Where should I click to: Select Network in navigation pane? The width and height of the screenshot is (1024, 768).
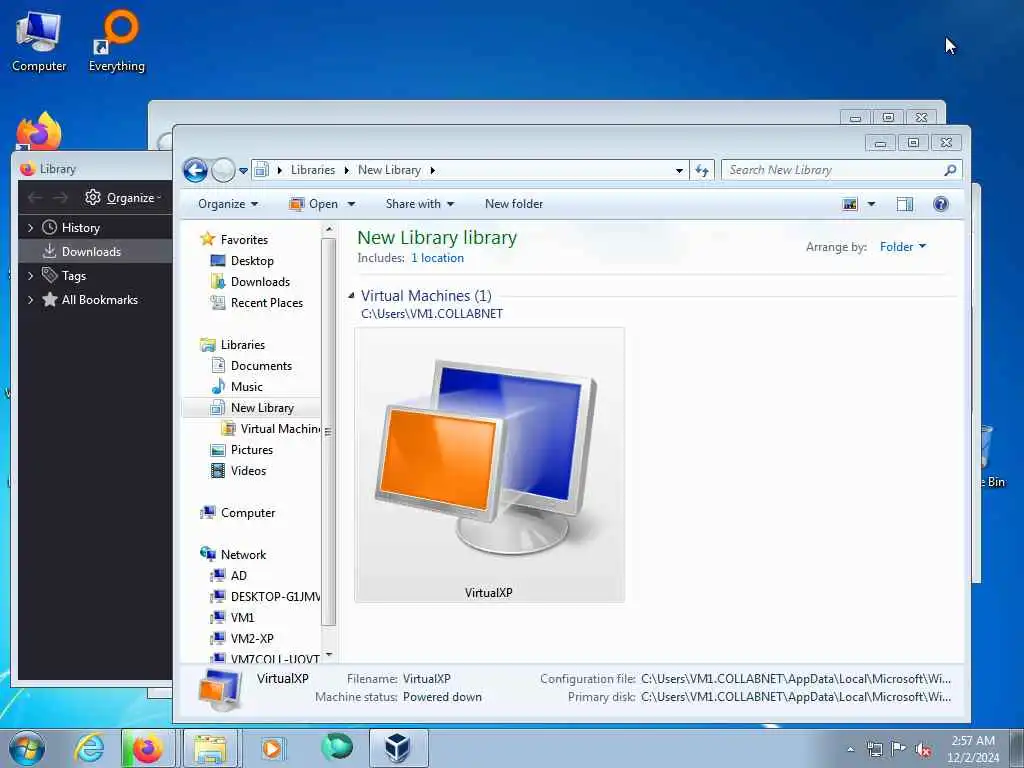243,554
